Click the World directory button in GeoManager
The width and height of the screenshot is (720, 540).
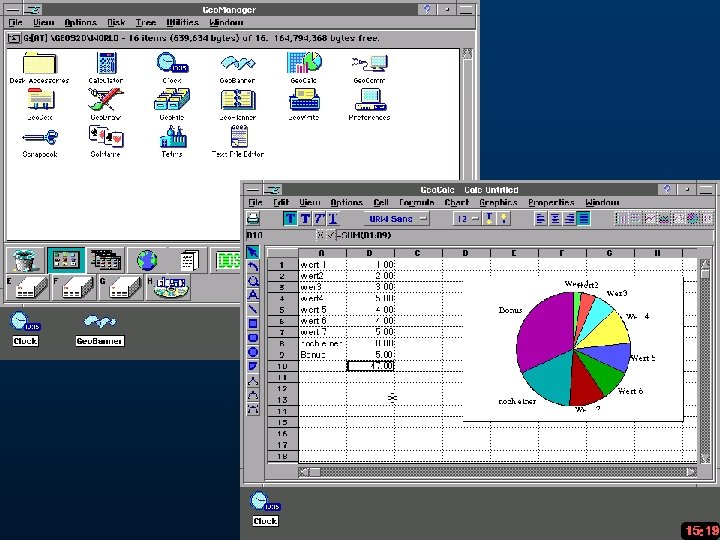click(x=66, y=260)
